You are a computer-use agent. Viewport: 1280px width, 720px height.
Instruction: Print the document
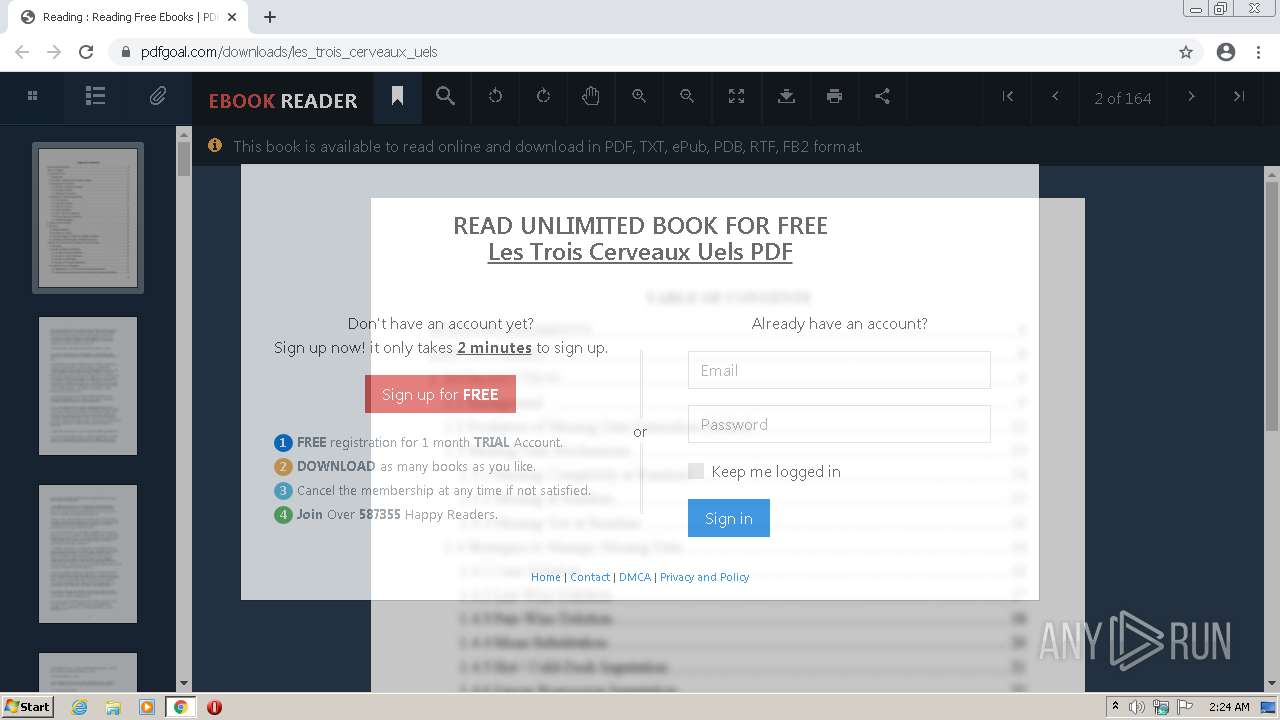[x=834, y=96]
